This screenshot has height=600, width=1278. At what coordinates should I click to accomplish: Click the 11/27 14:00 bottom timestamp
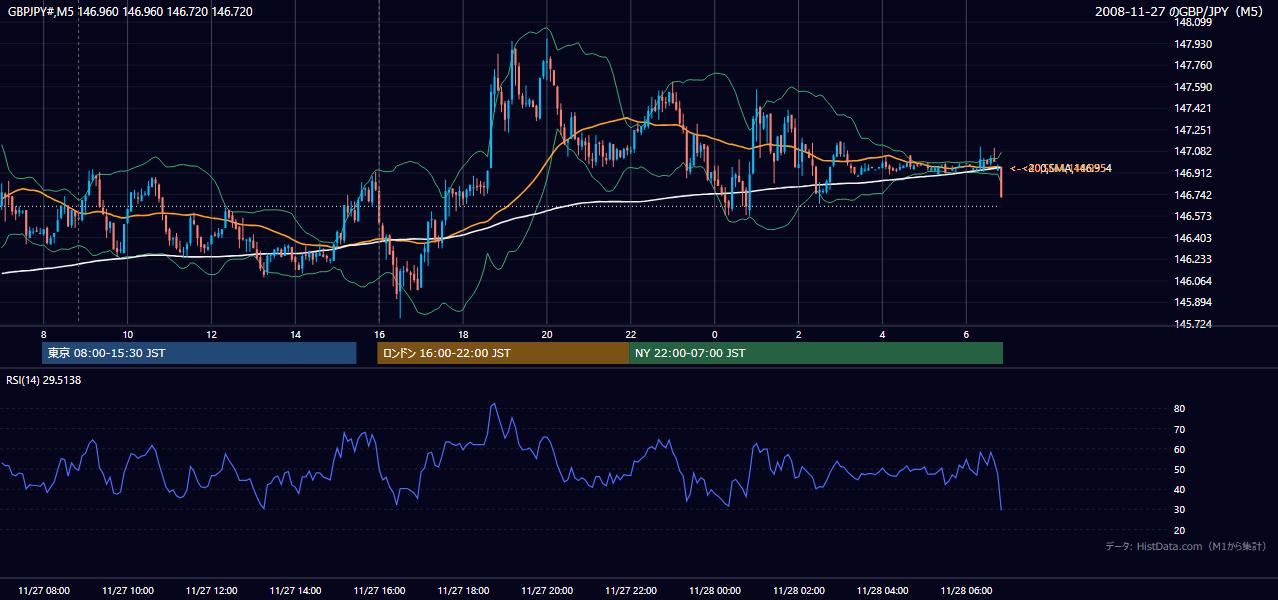(x=295, y=591)
